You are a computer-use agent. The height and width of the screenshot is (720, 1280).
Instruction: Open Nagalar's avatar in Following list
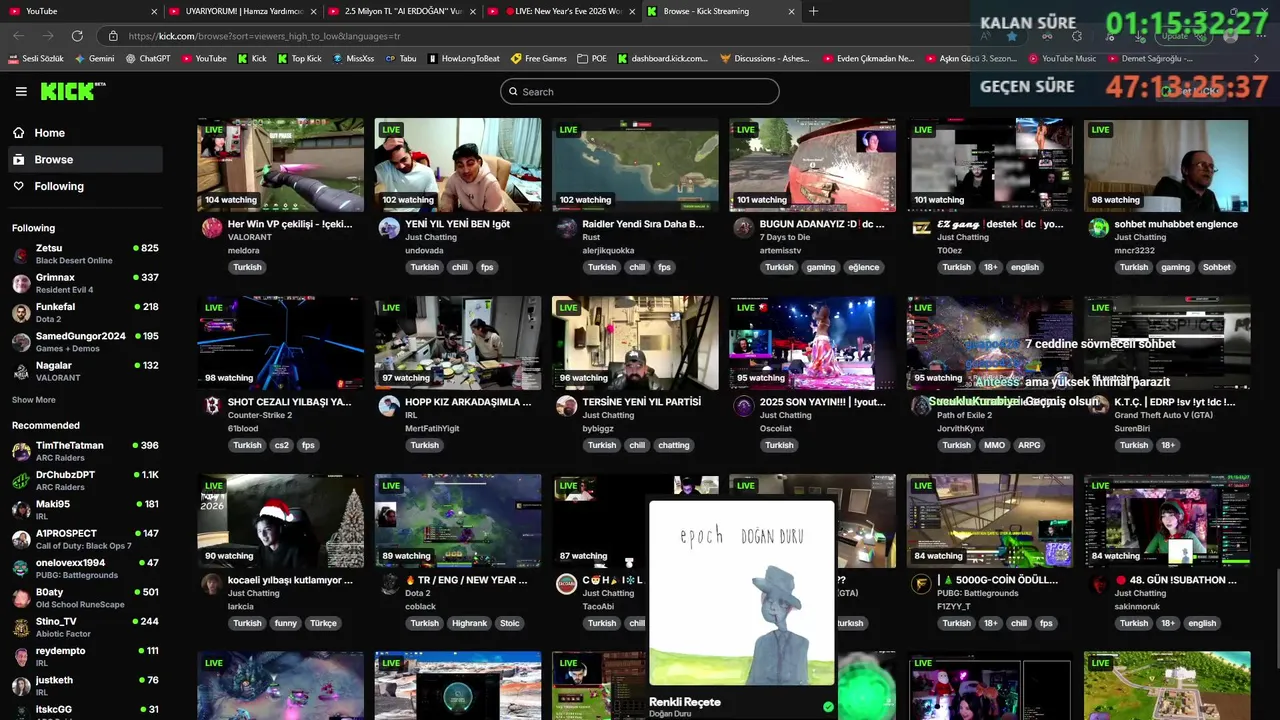pos(21,371)
